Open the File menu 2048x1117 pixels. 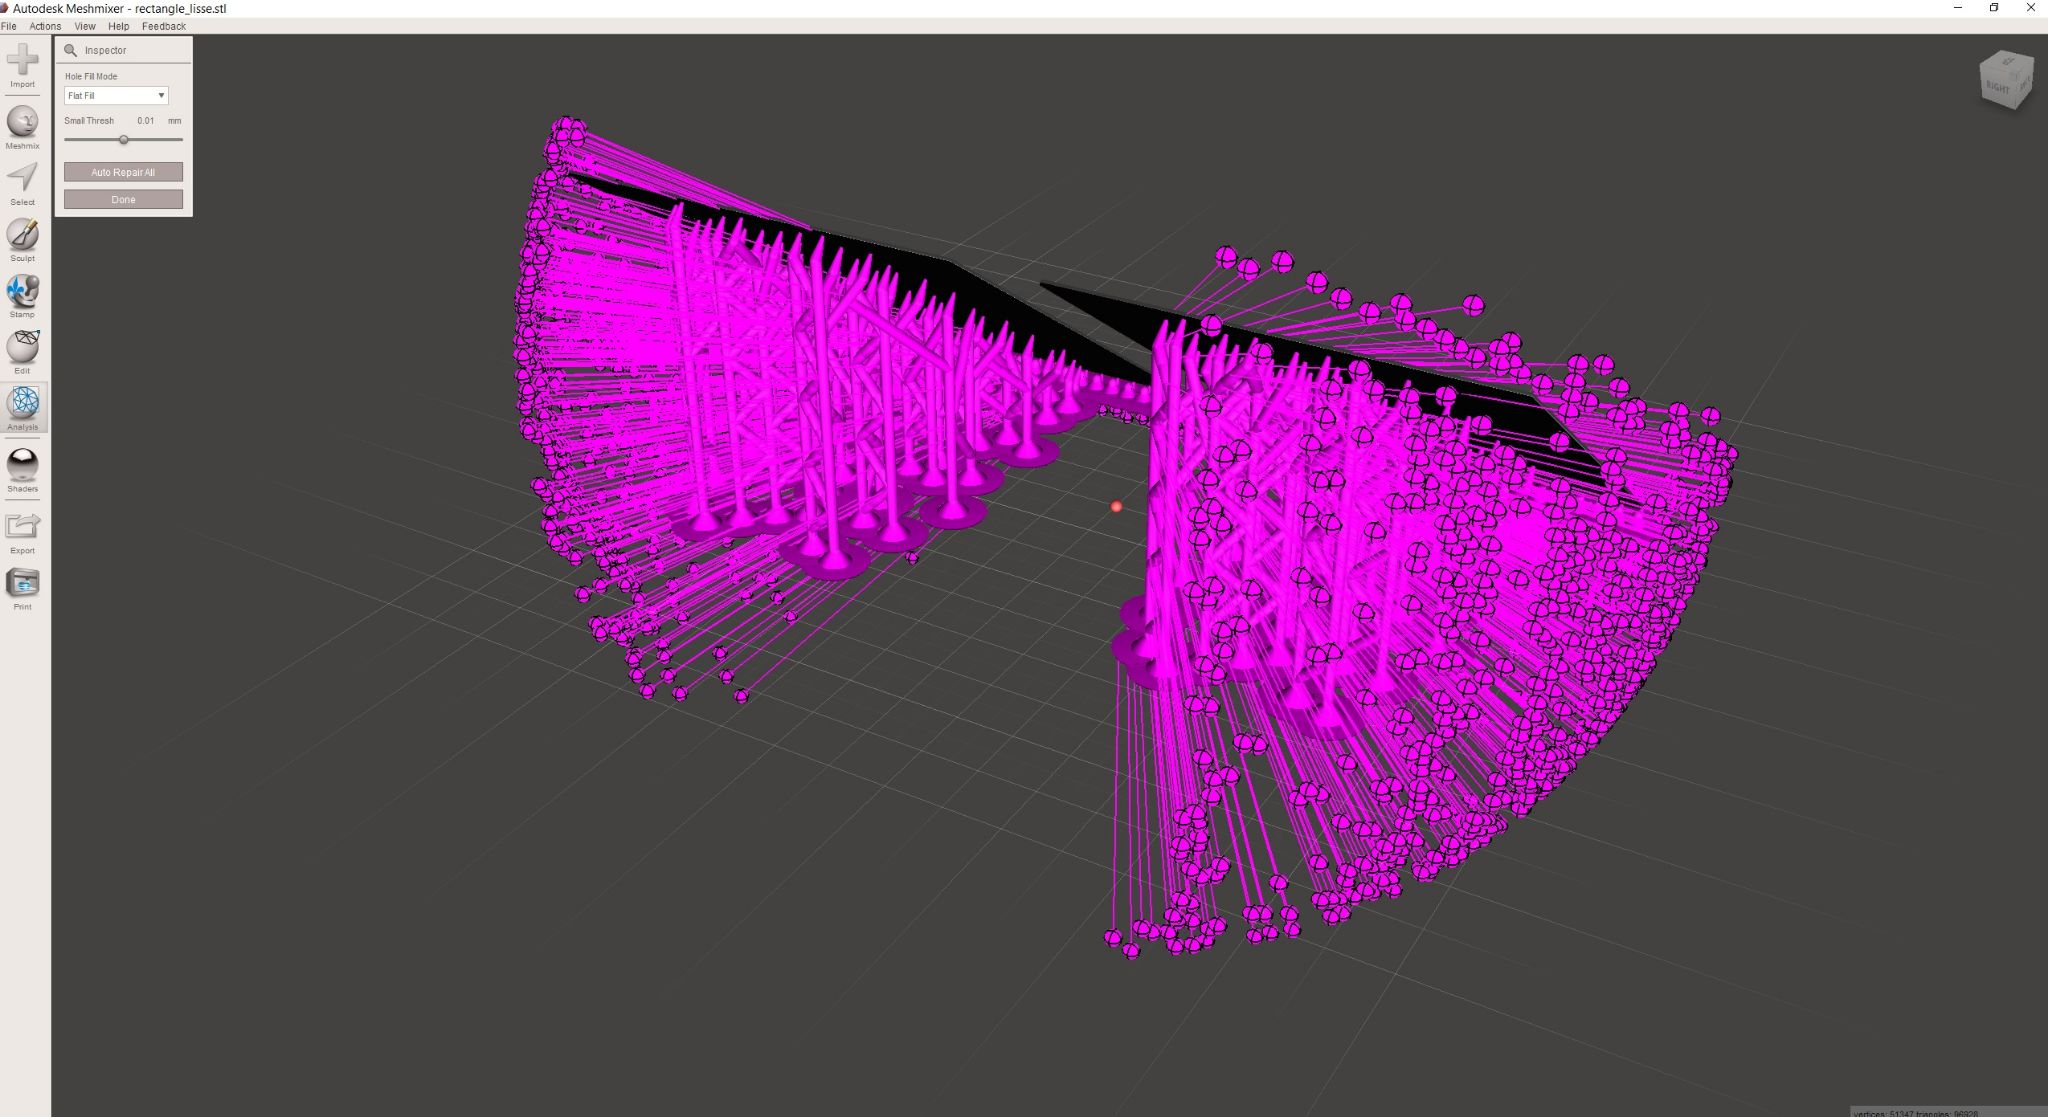8,26
